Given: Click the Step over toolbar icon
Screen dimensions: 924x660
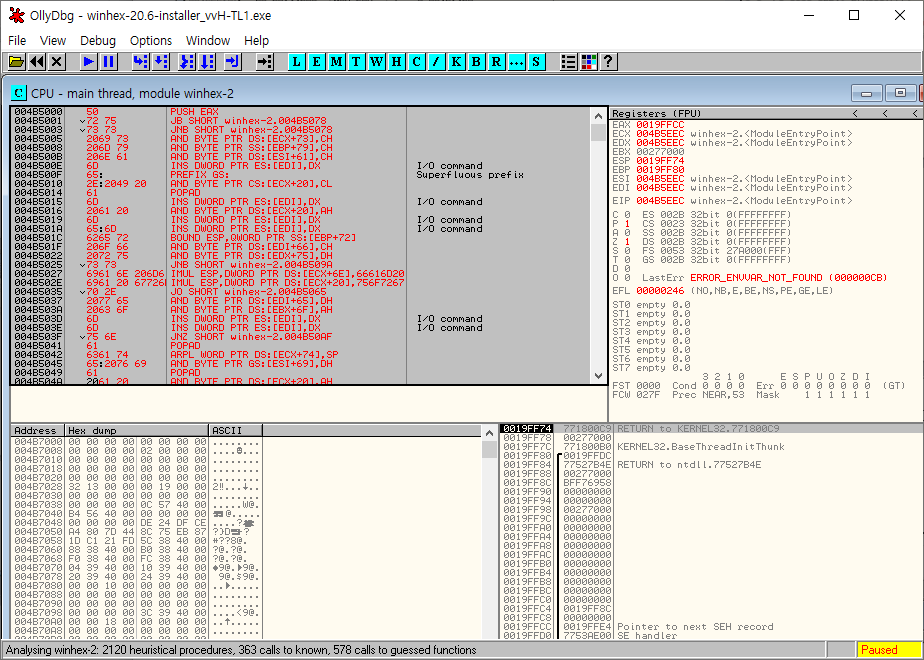Looking at the screenshot, I should 161,61.
